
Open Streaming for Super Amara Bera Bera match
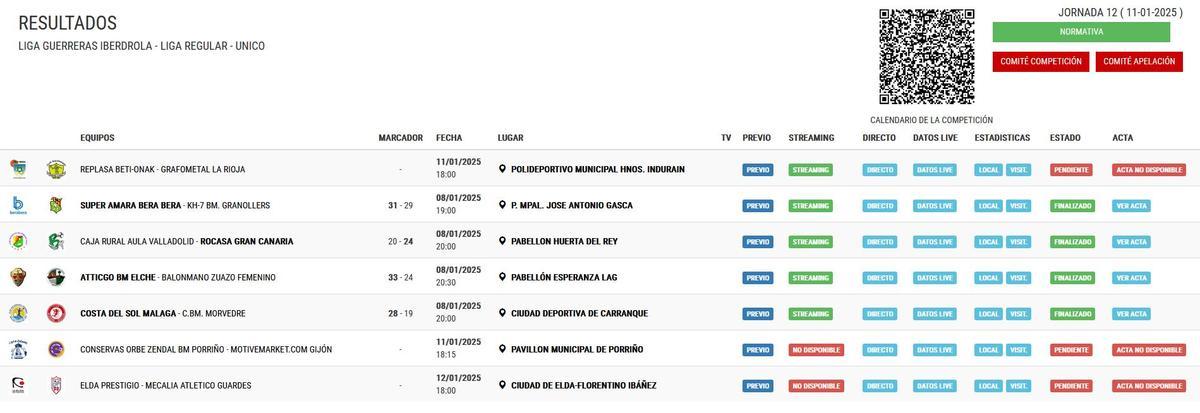pos(810,206)
